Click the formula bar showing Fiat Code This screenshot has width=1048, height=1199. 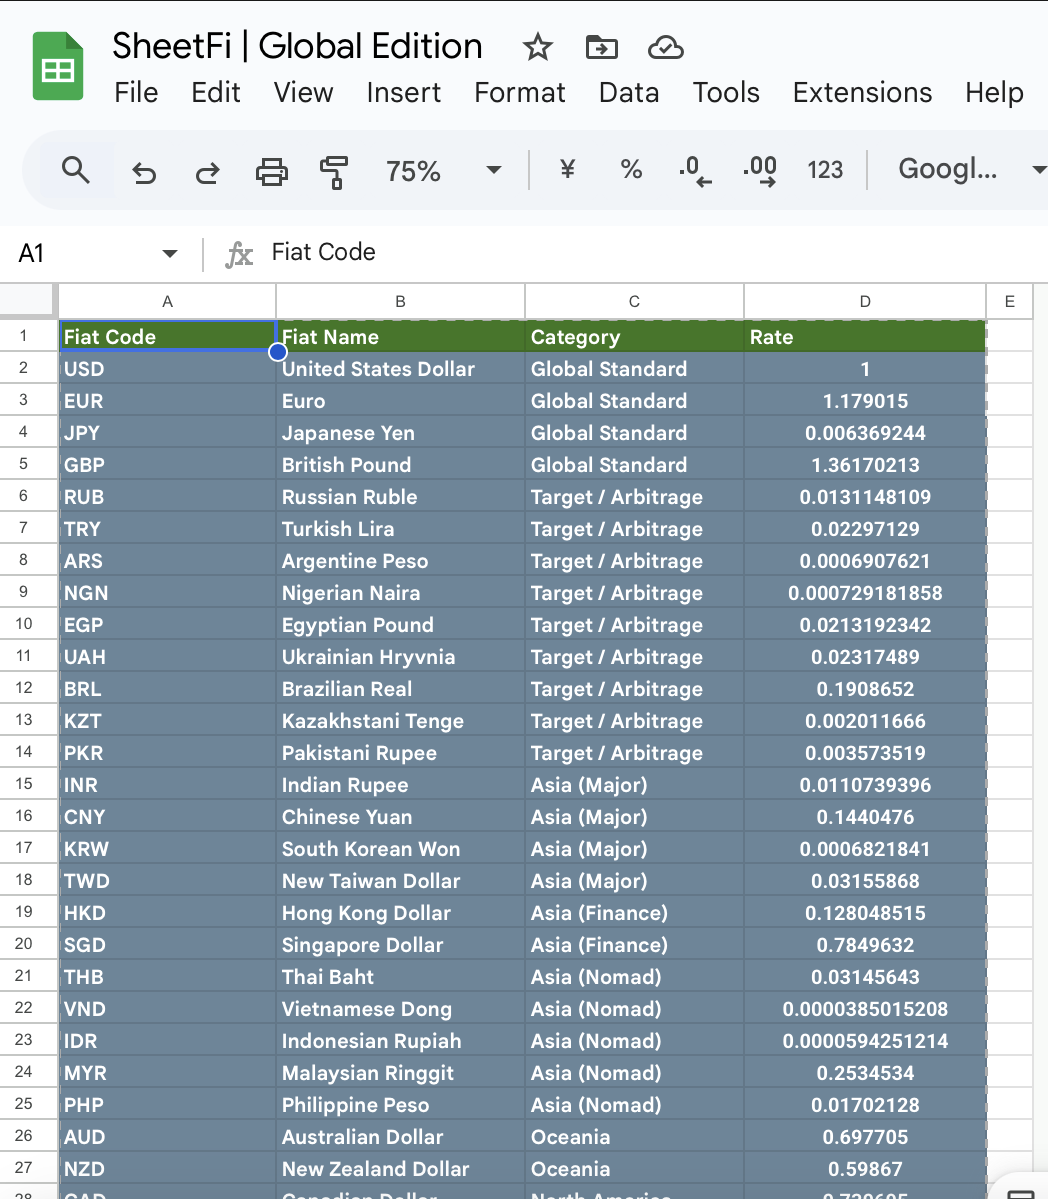pyautogui.click(x=600, y=253)
